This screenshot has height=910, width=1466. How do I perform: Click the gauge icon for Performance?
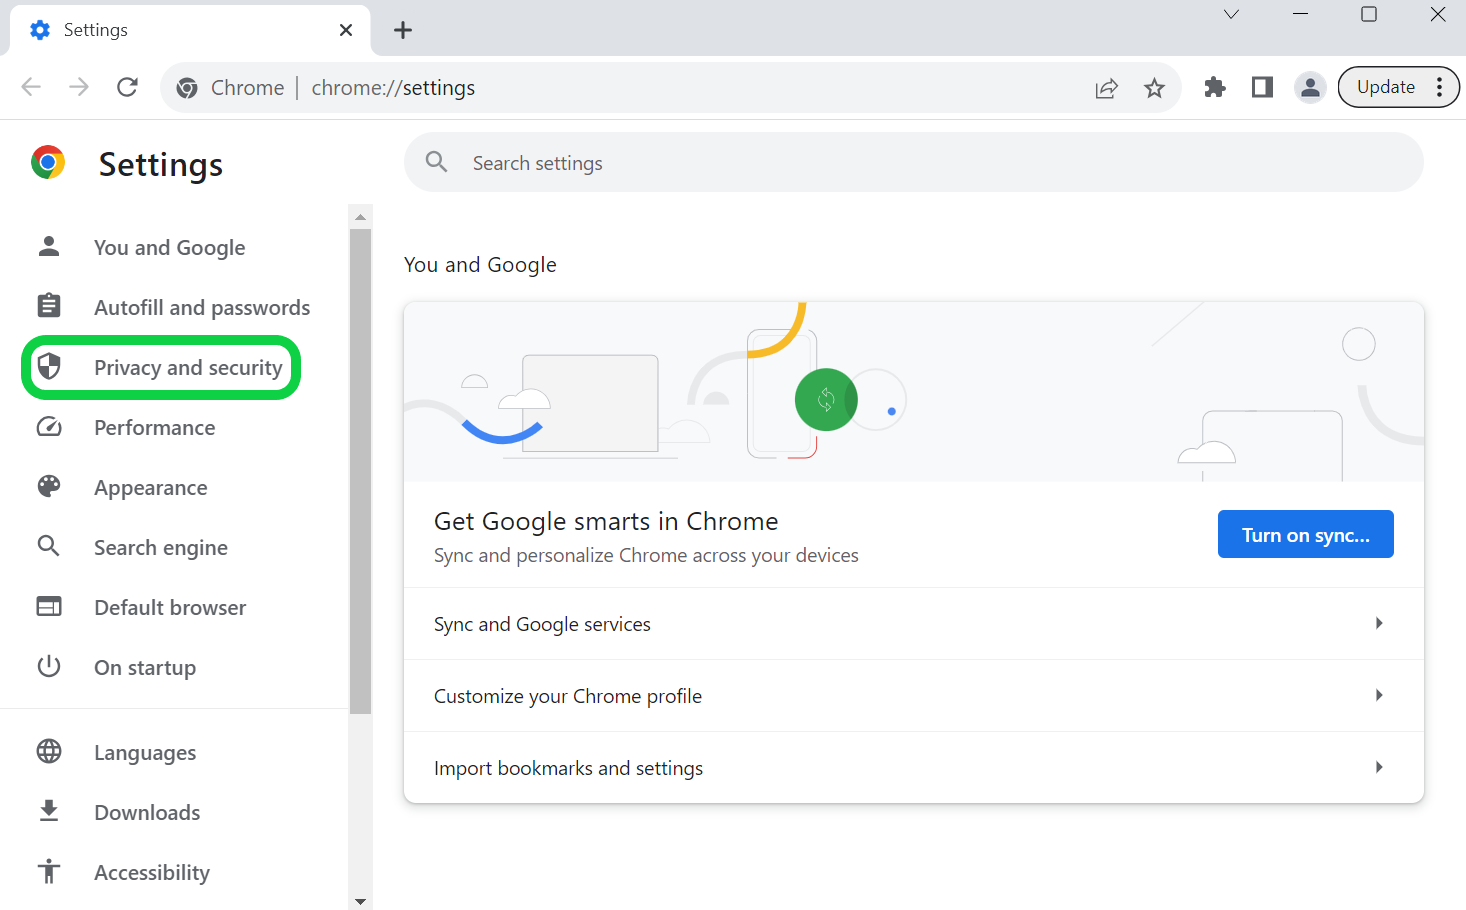[49, 427]
